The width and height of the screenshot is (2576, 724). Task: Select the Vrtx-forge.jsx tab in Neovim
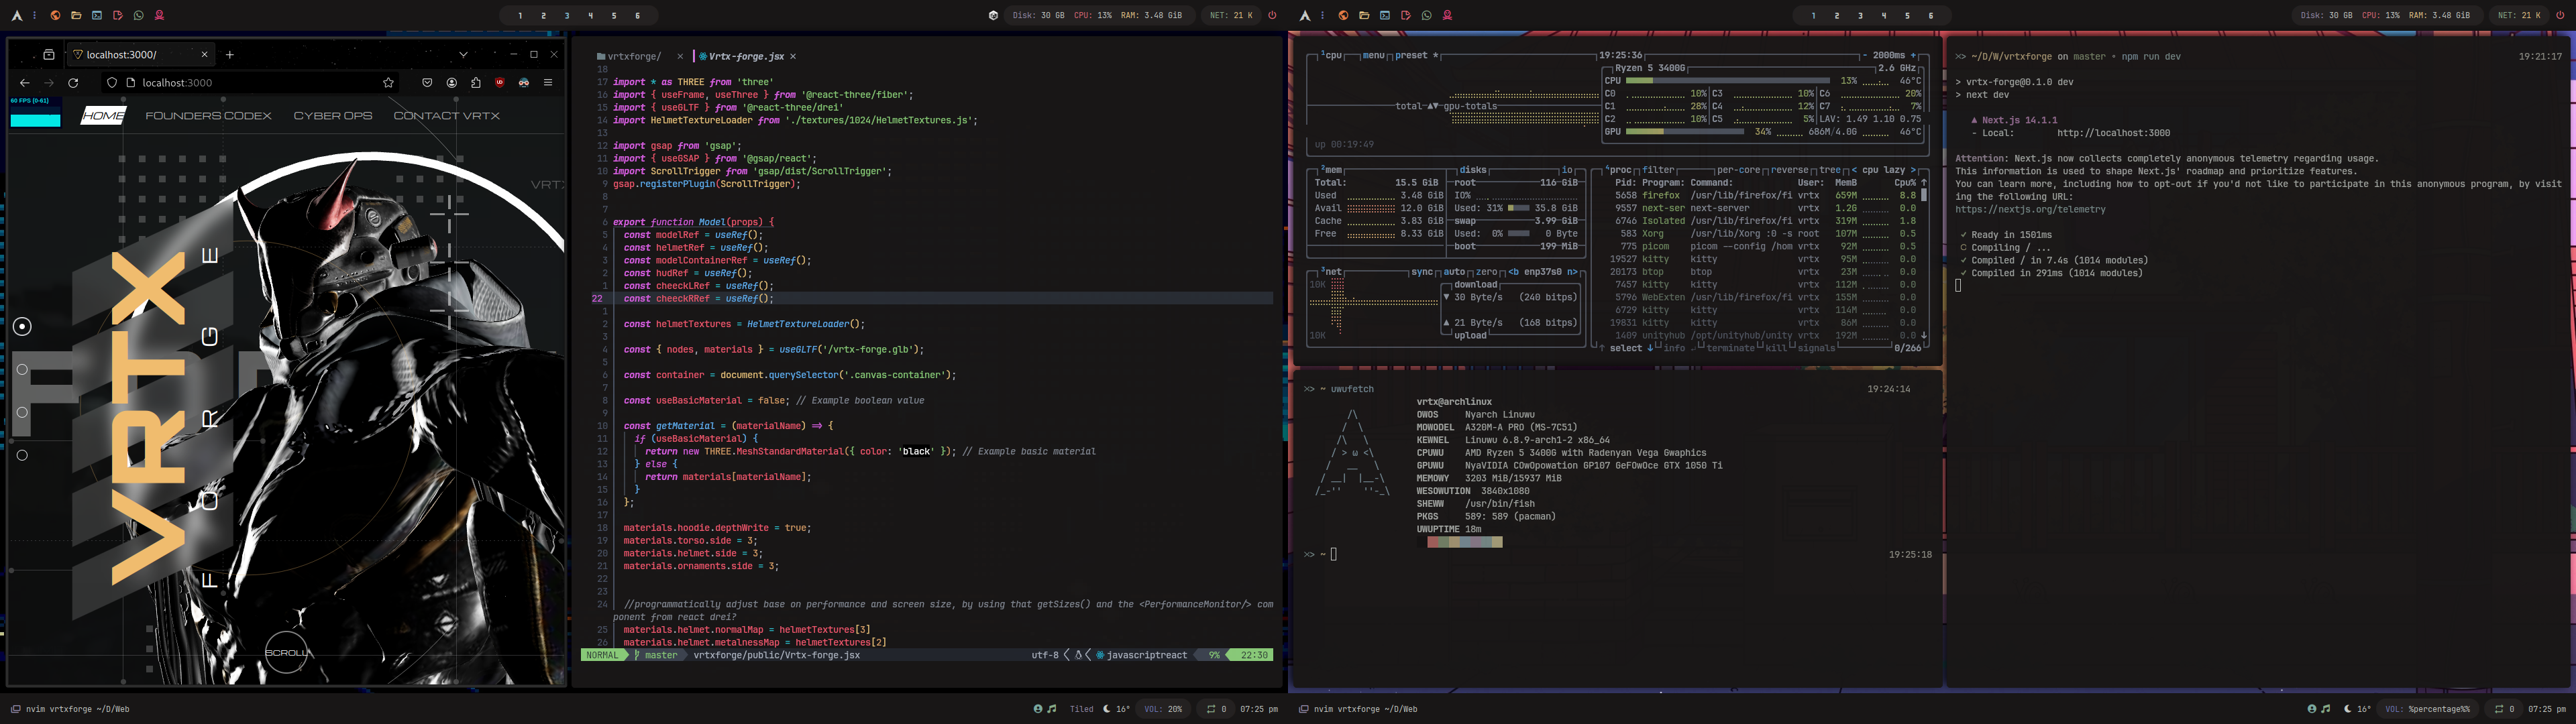coord(745,56)
